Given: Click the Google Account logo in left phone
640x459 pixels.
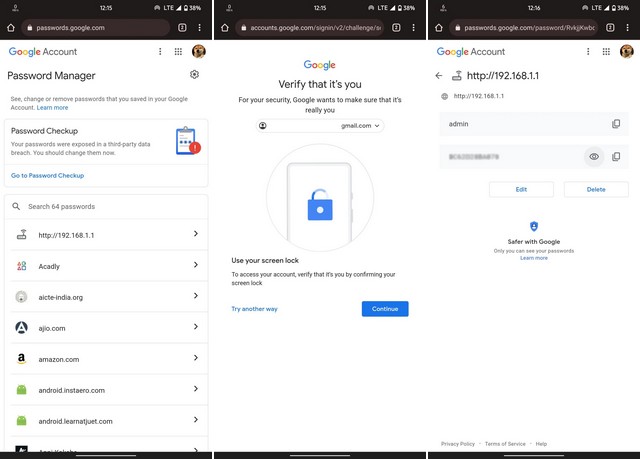Looking at the screenshot, I should click(x=43, y=51).
